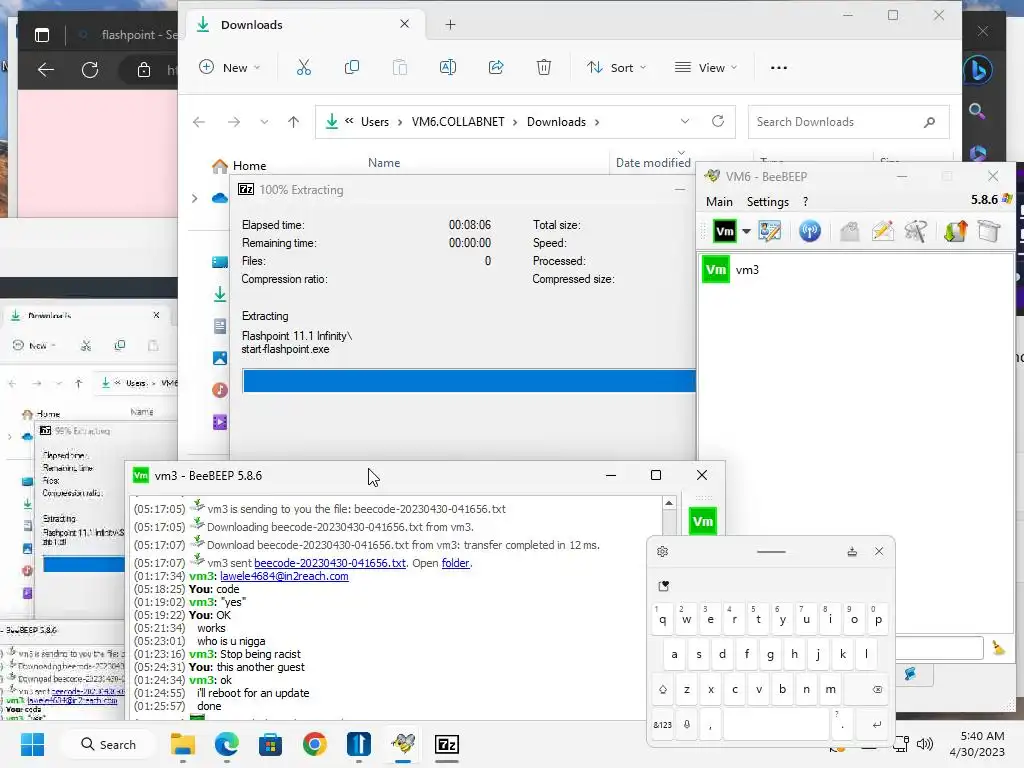Viewport: 1024px width, 768px height.
Task: Add a new tab in File Explorer
Action: [450, 25]
